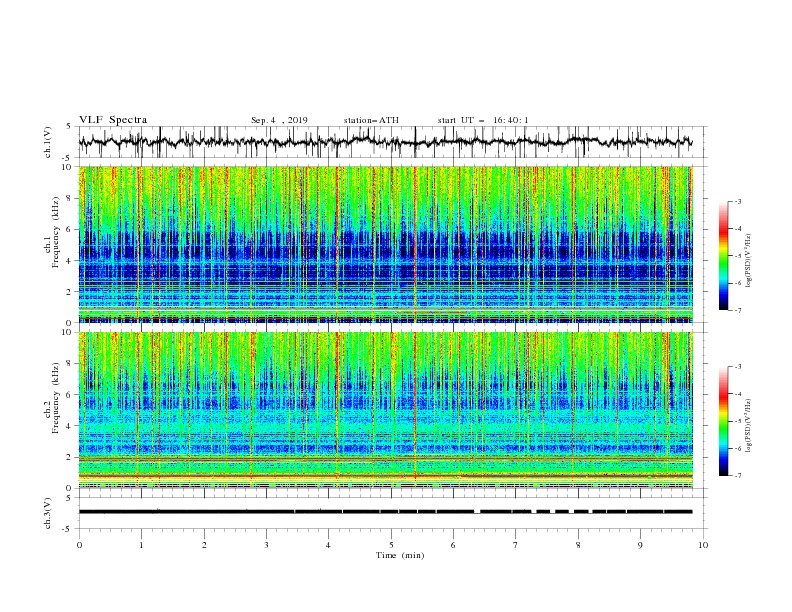Screen dimensions: 792x612
Task: Click the "2" frequency tick of ch.2 spectrogram
Action: point(70,457)
